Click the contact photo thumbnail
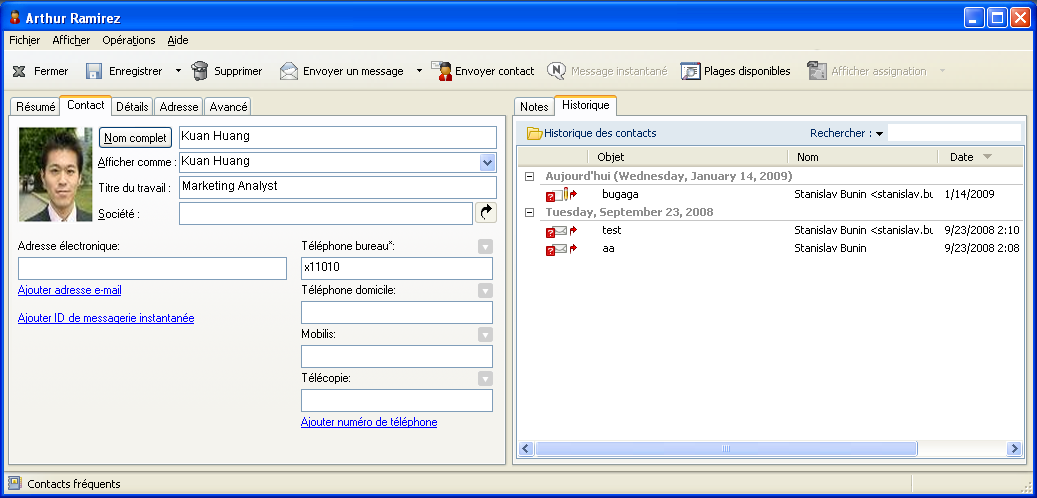Image resolution: width=1037 pixels, height=498 pixels. [56, 174]
